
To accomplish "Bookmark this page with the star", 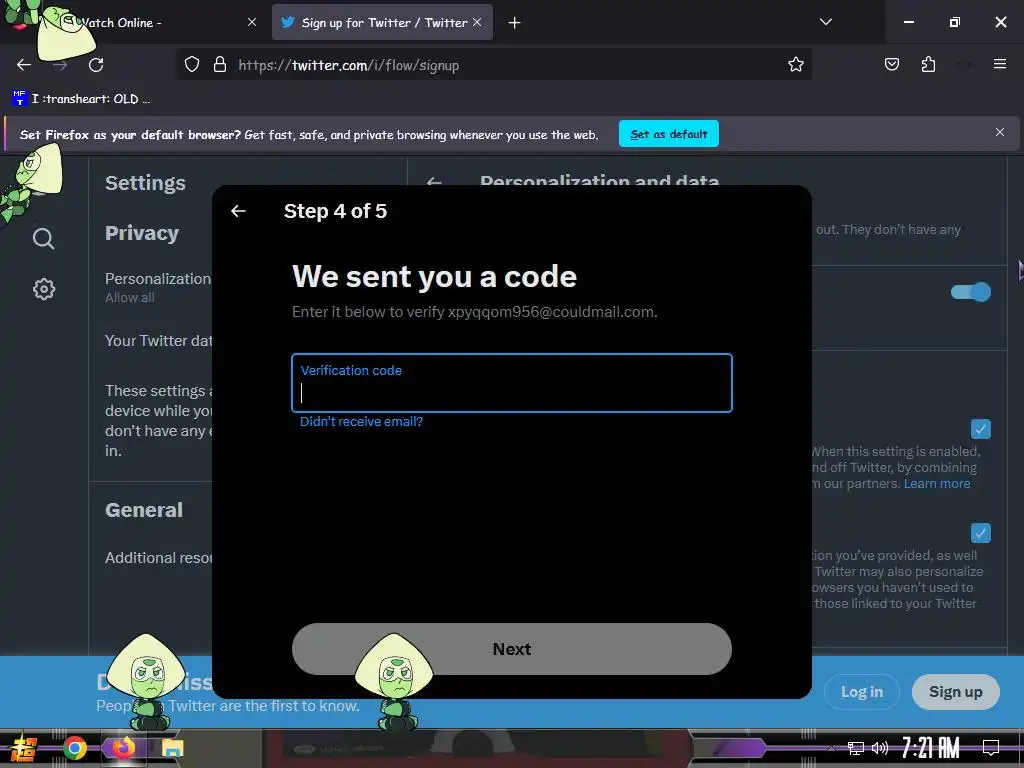I will click(x=795, y=65).
